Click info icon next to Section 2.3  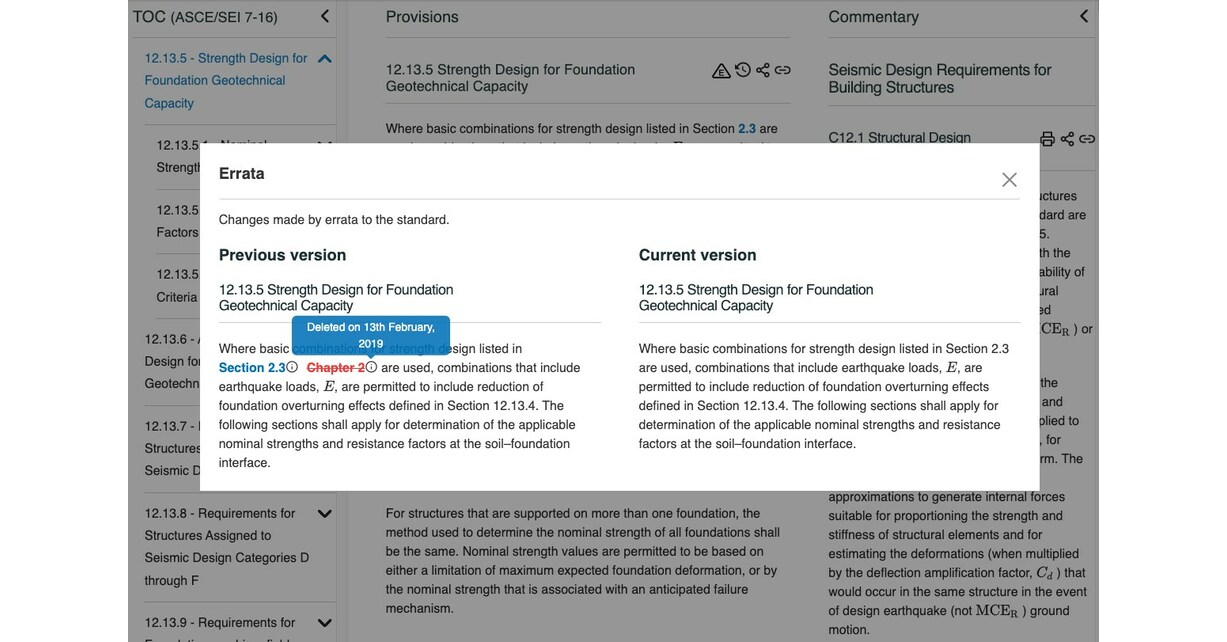(x=292, y=368)
